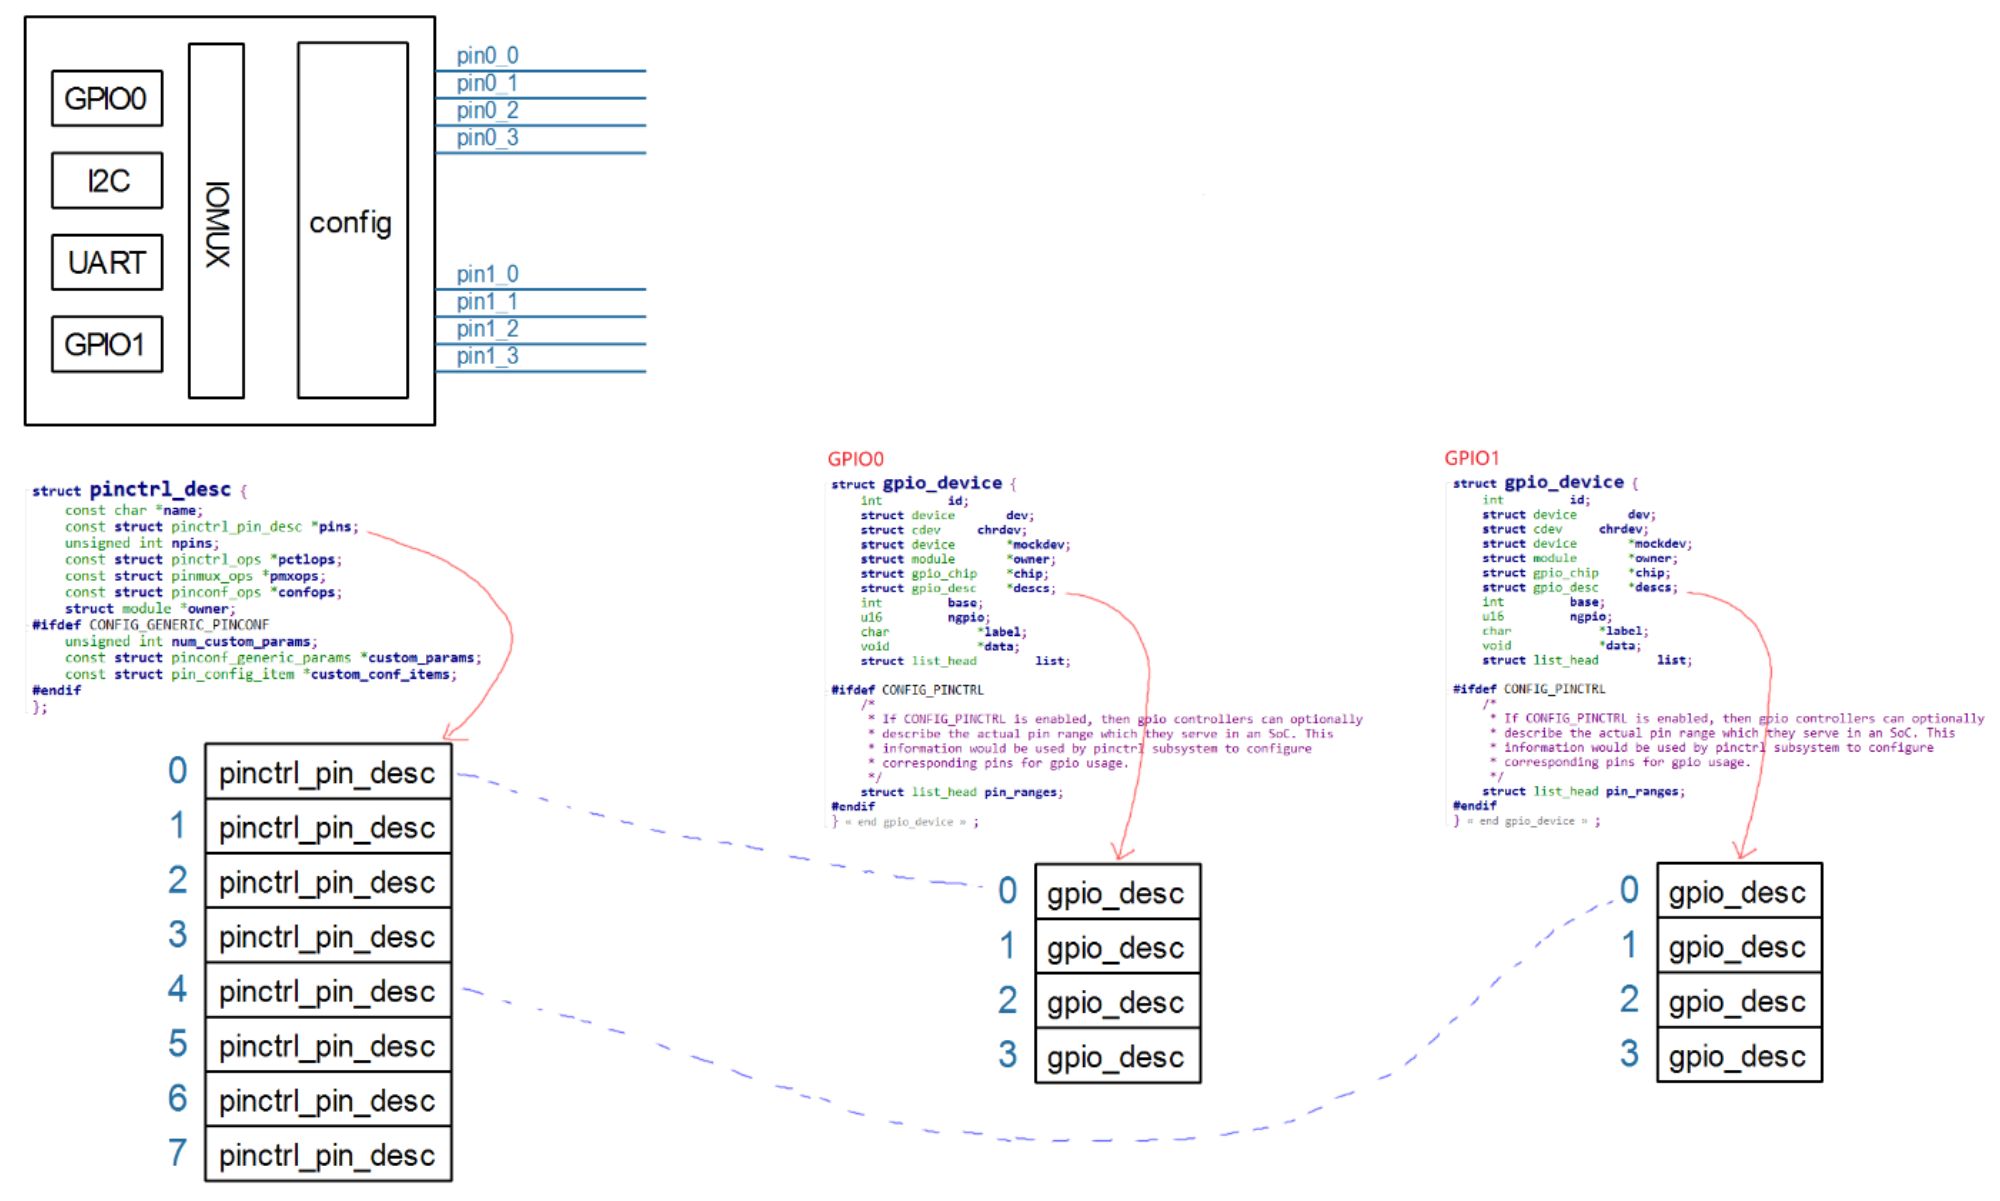This screenshot has height=1201, width=2000.
Task: Click the pinctrl_pin_desc box numbered 5
Action: (328, 1045)
